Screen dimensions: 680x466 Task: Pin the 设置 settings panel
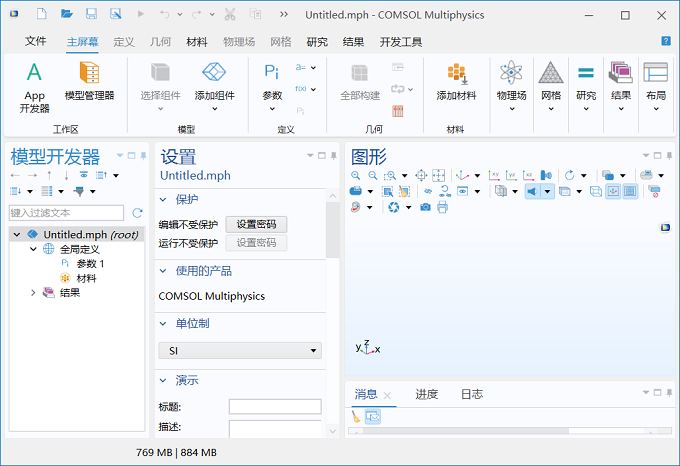333,156
